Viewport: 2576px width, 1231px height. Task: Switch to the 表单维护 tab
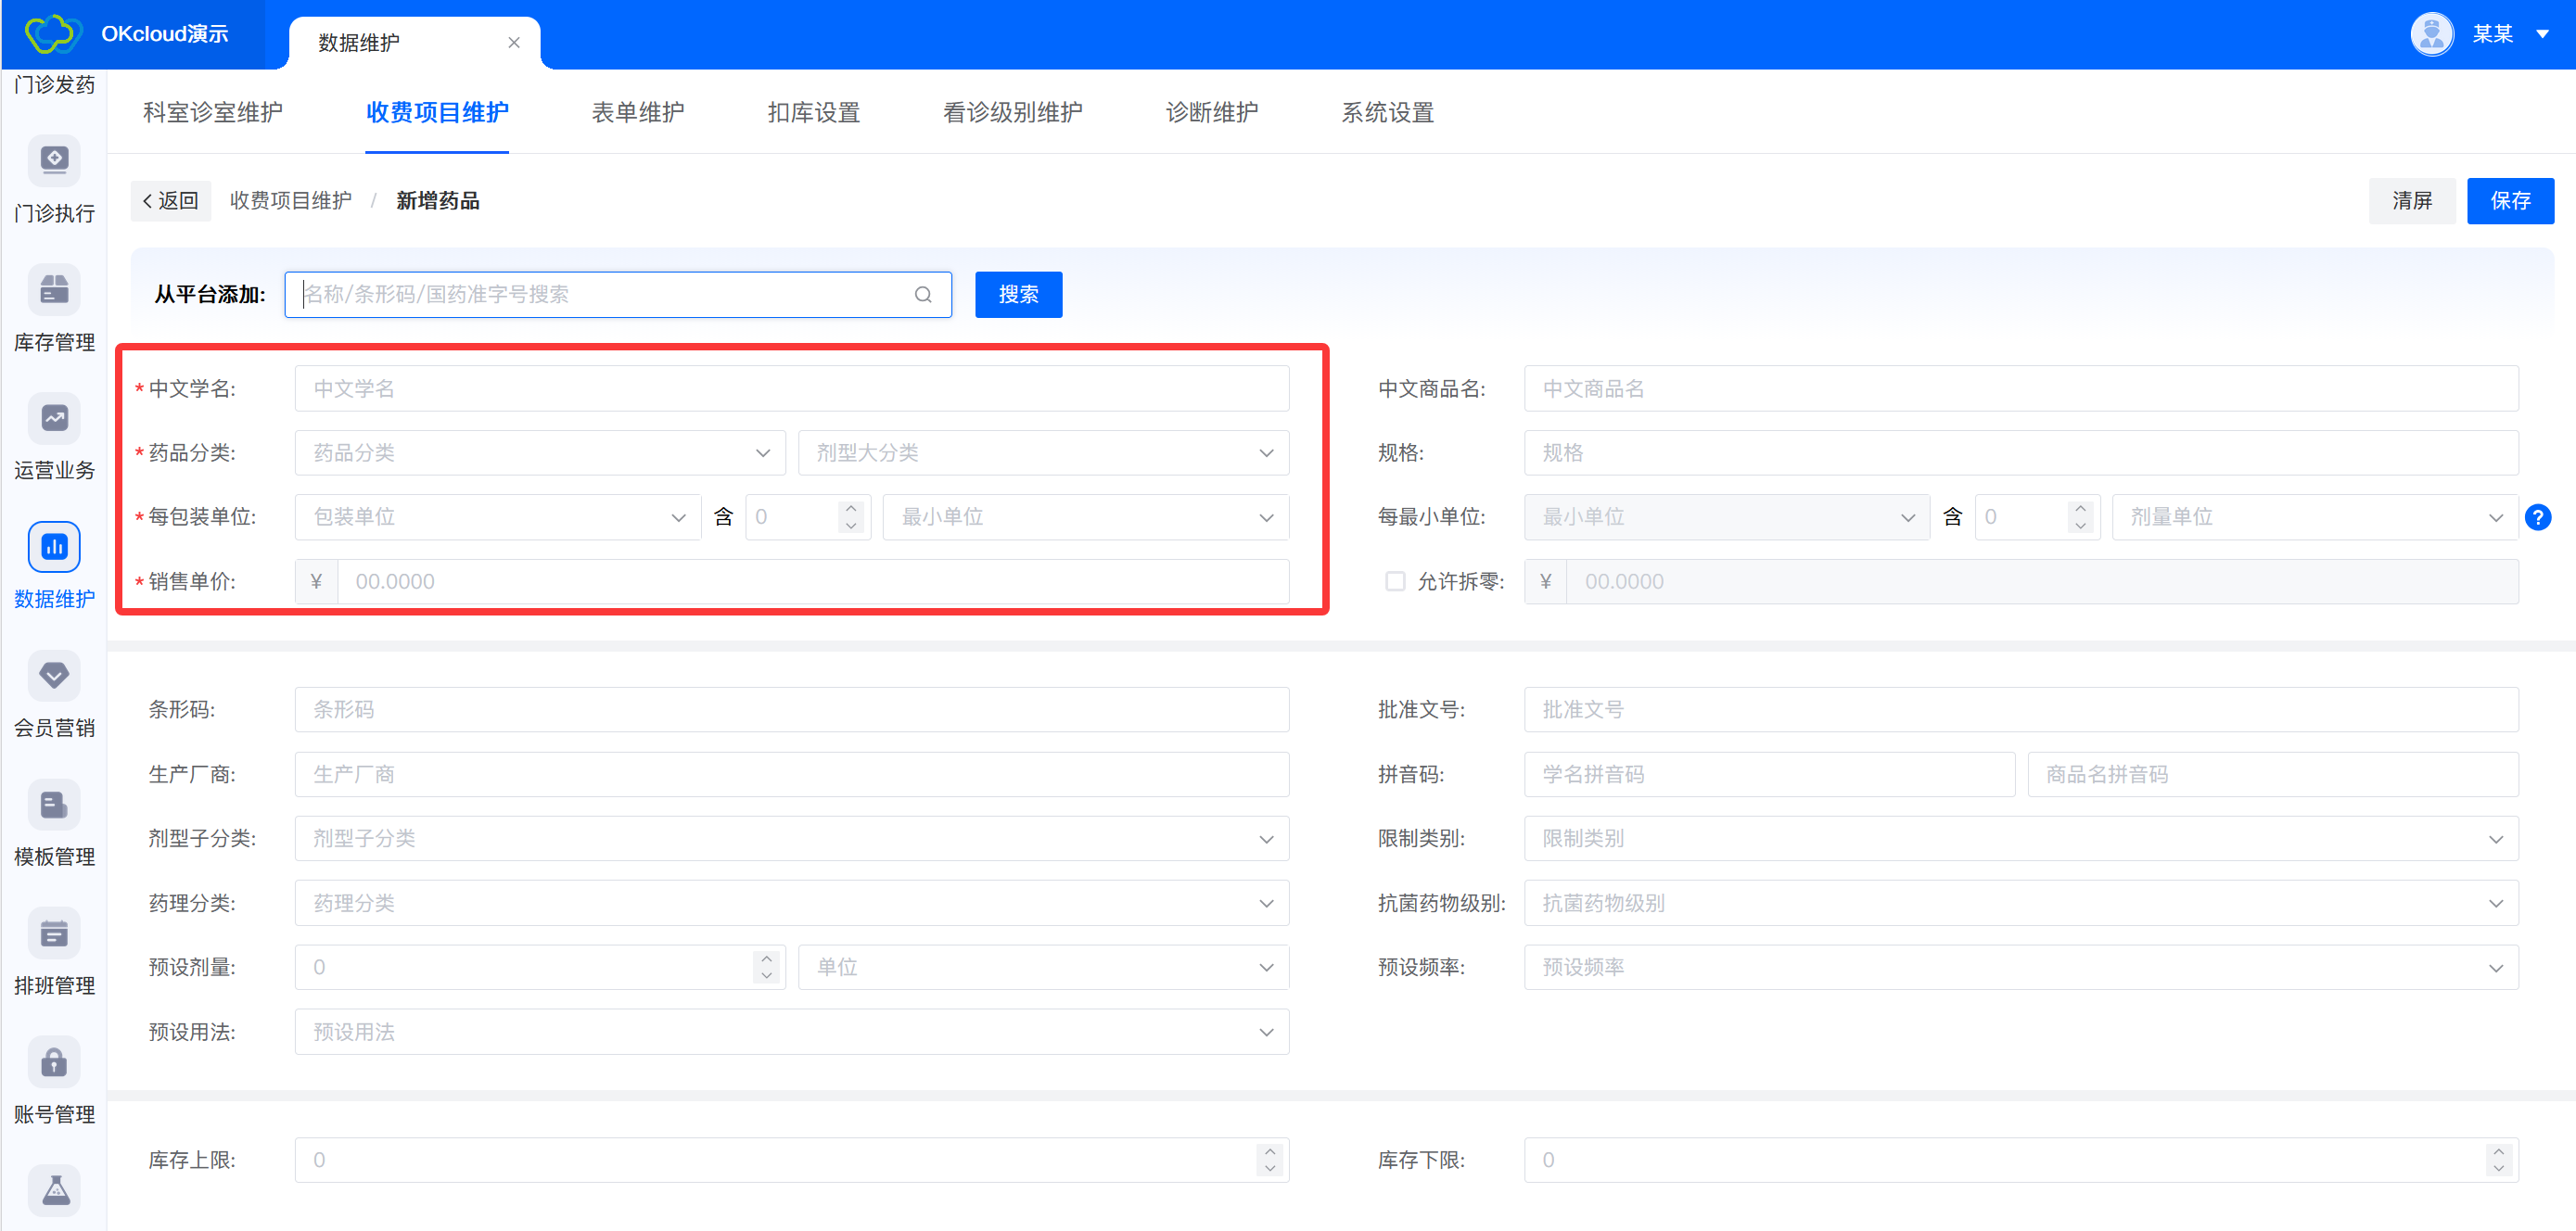click(637, 112)
